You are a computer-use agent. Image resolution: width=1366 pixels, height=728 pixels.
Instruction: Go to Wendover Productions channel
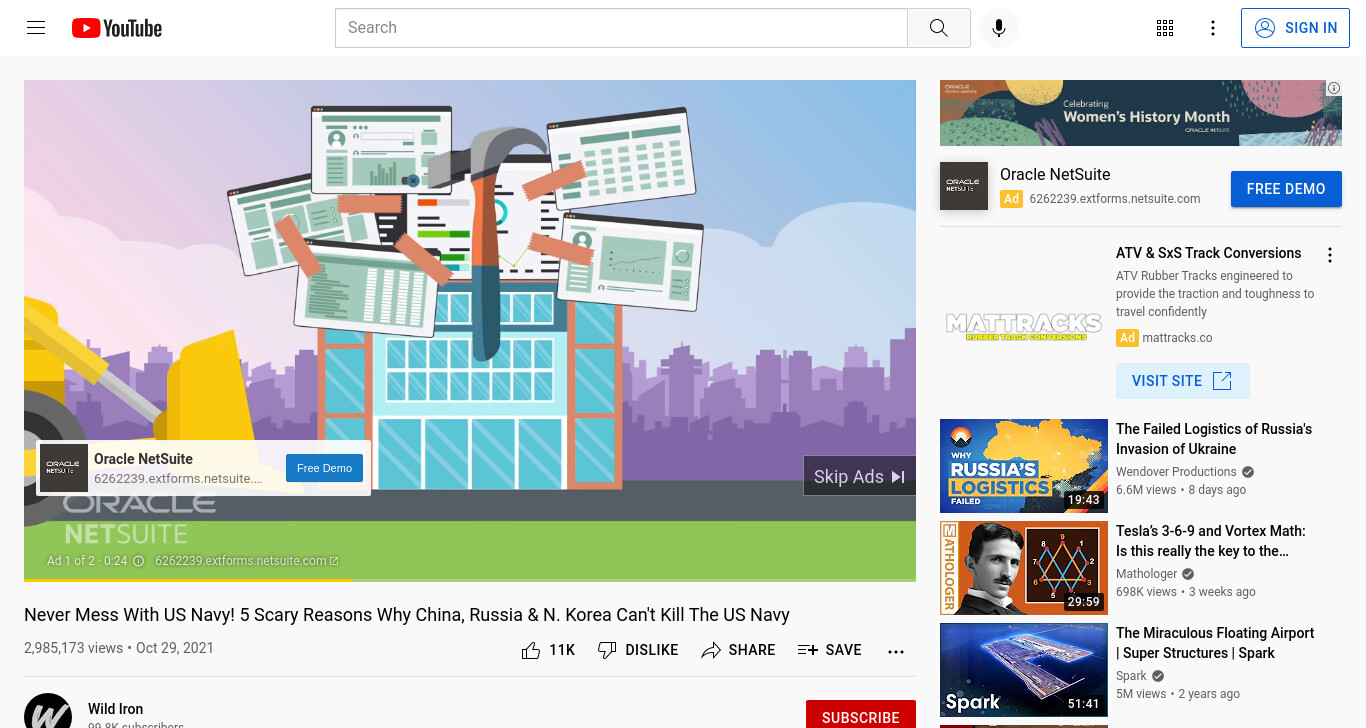[x=1176, y=472]
